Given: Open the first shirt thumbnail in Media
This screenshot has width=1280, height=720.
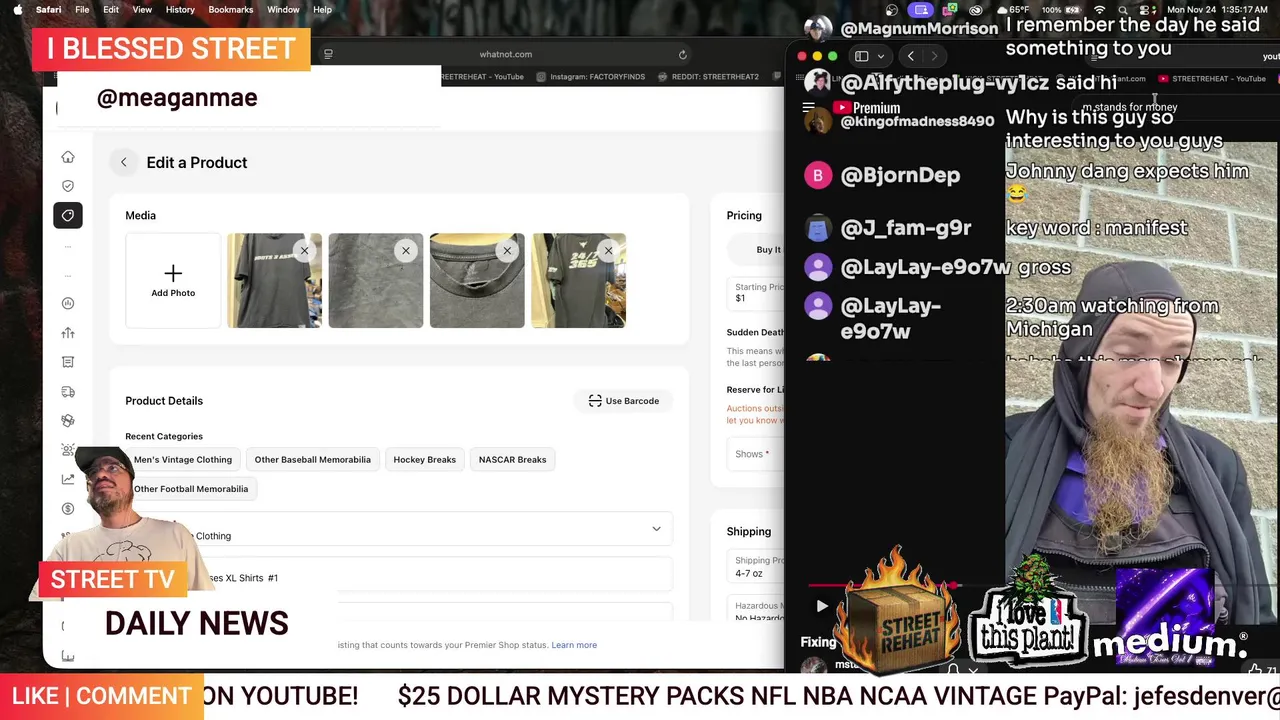Looking at the screenshot, I should 274,281.
